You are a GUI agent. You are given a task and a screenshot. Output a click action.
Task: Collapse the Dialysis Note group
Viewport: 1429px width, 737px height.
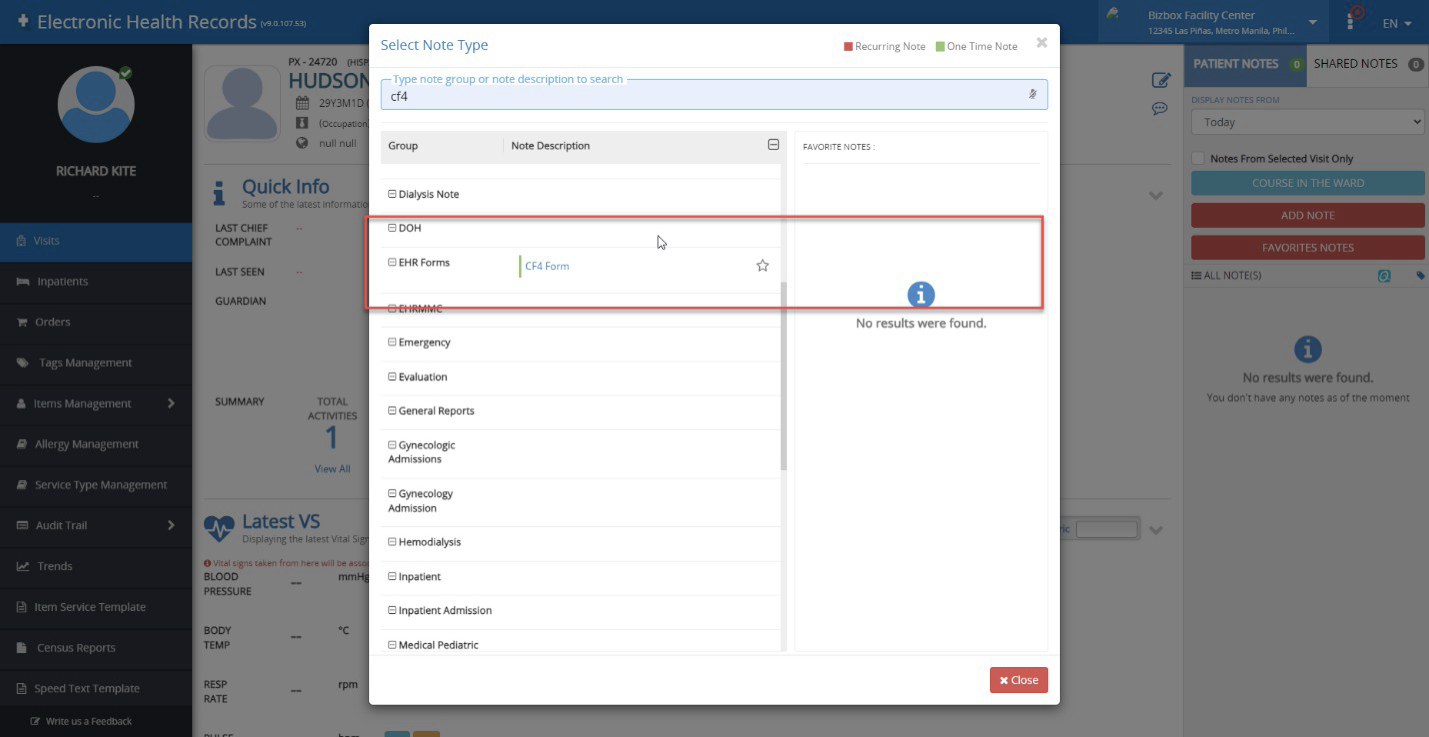tap(392, 194)
